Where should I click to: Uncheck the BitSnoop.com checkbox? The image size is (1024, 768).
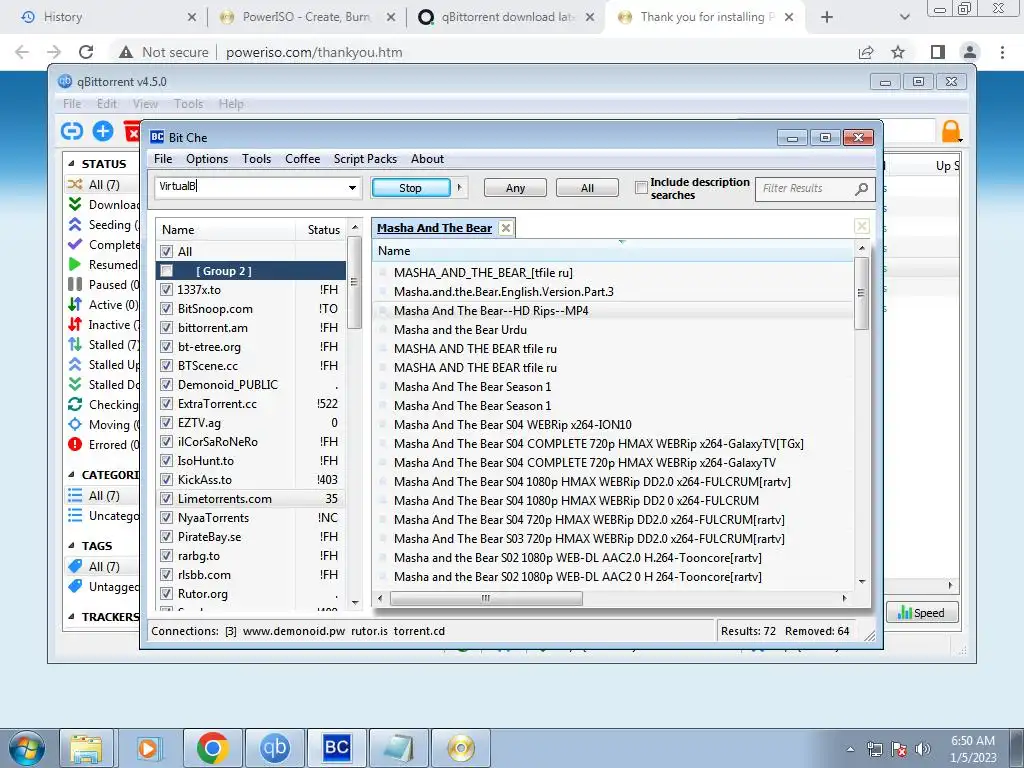point(167,308)
